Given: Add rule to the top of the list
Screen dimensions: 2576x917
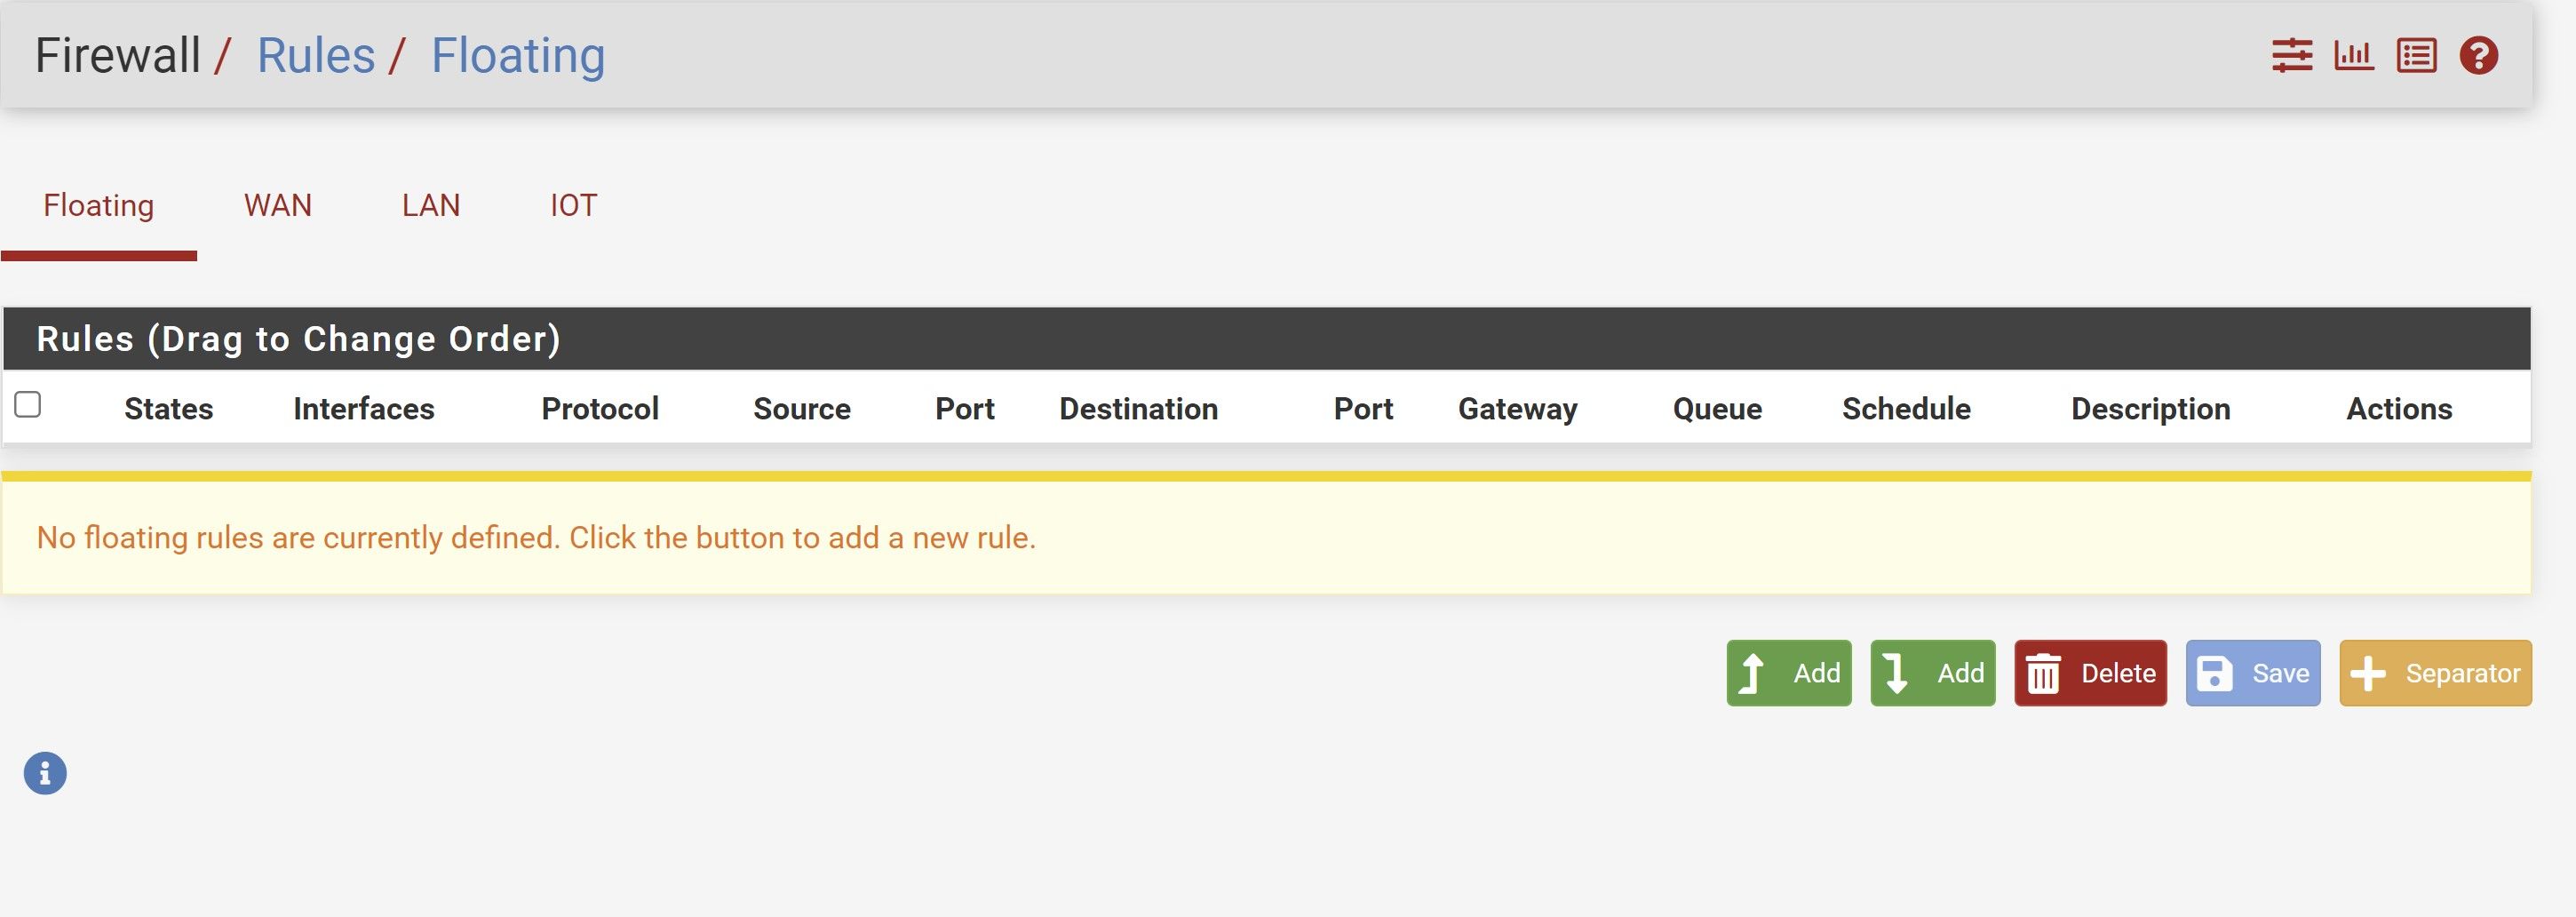Looking at the screenshot, I should pos(1789,673).
